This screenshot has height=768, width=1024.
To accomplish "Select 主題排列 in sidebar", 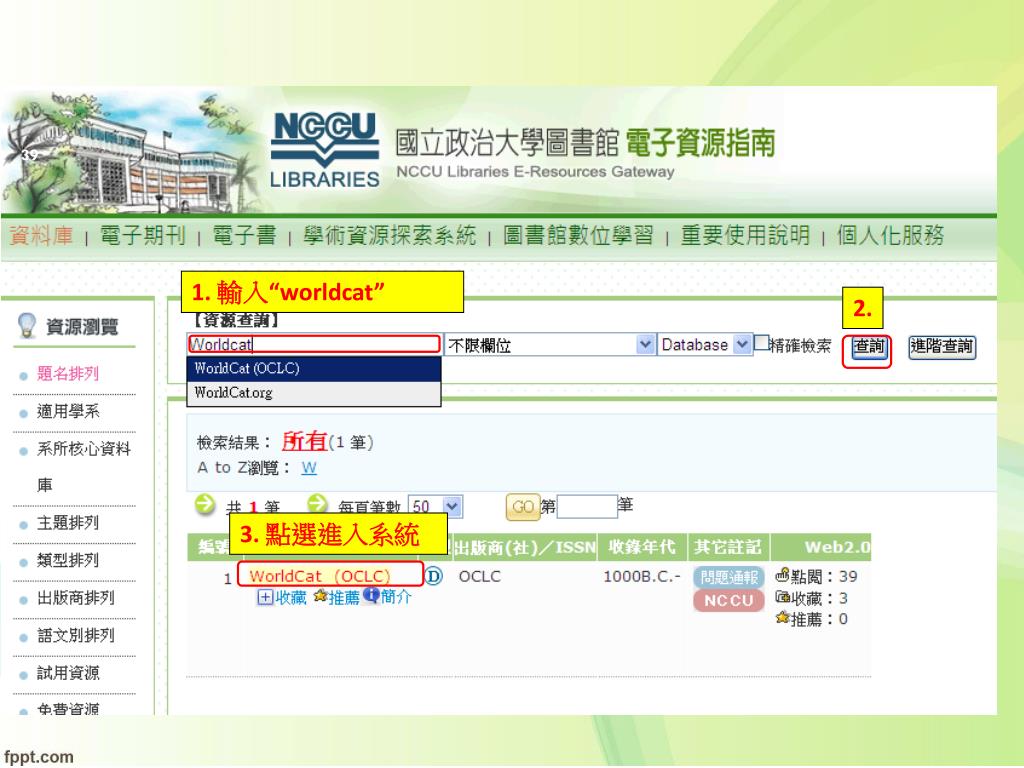I will (x=68, y=523).
